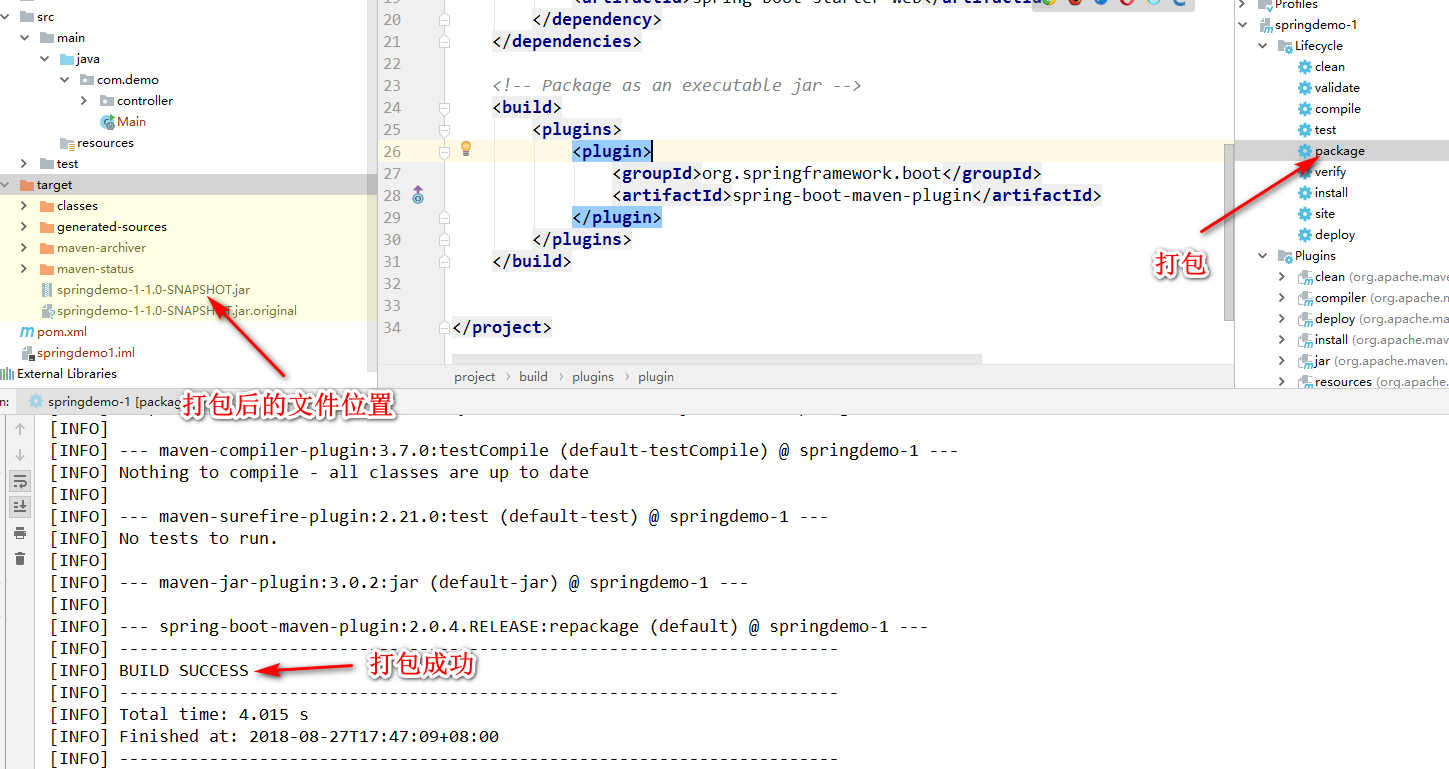Click spring-boot-maven-plugin artifactId text
The width and height of the screenshot is (1449, 769).
pos(852,195)
